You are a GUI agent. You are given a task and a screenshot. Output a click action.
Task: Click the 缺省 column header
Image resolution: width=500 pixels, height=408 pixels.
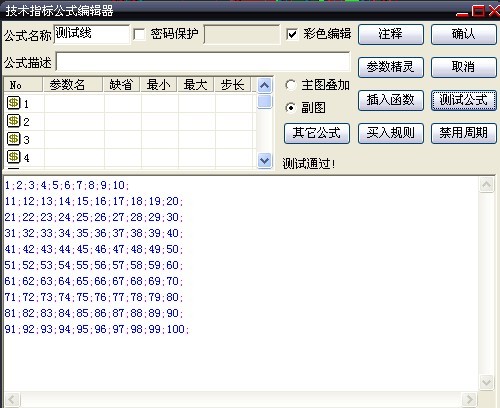coord(121,85)
